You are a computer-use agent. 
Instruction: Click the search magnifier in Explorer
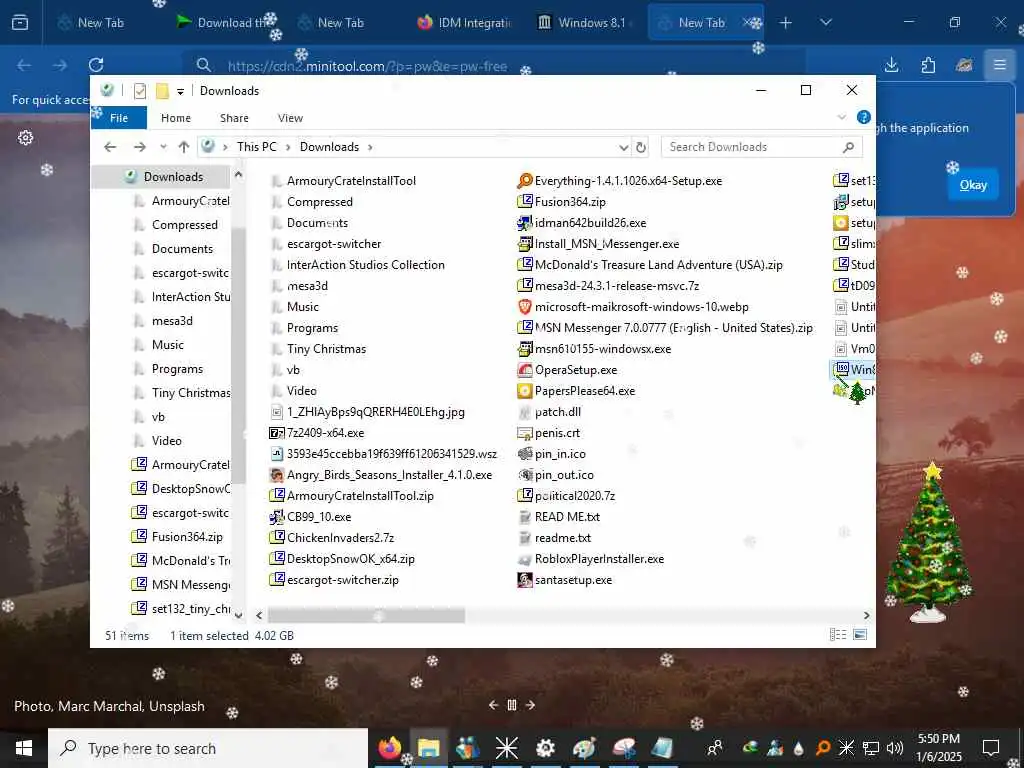pos(848,147)
